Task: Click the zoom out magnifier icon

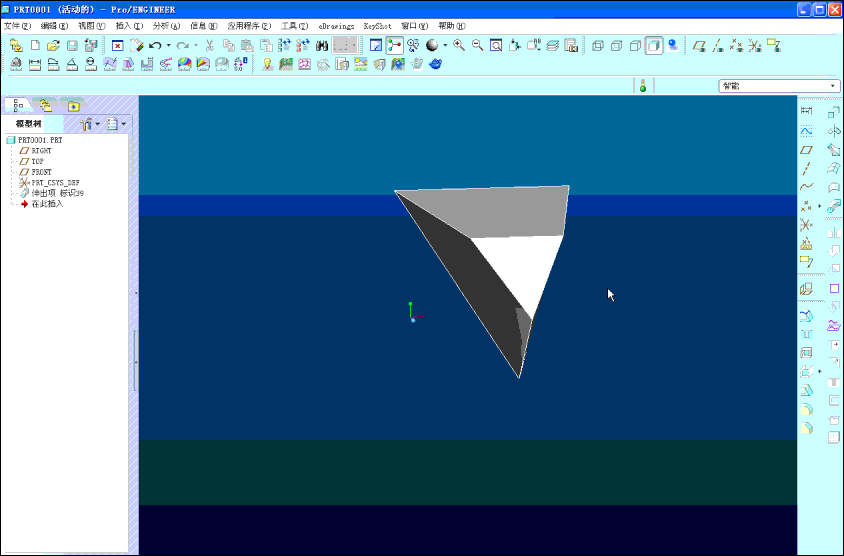Action: click(477, 45)
